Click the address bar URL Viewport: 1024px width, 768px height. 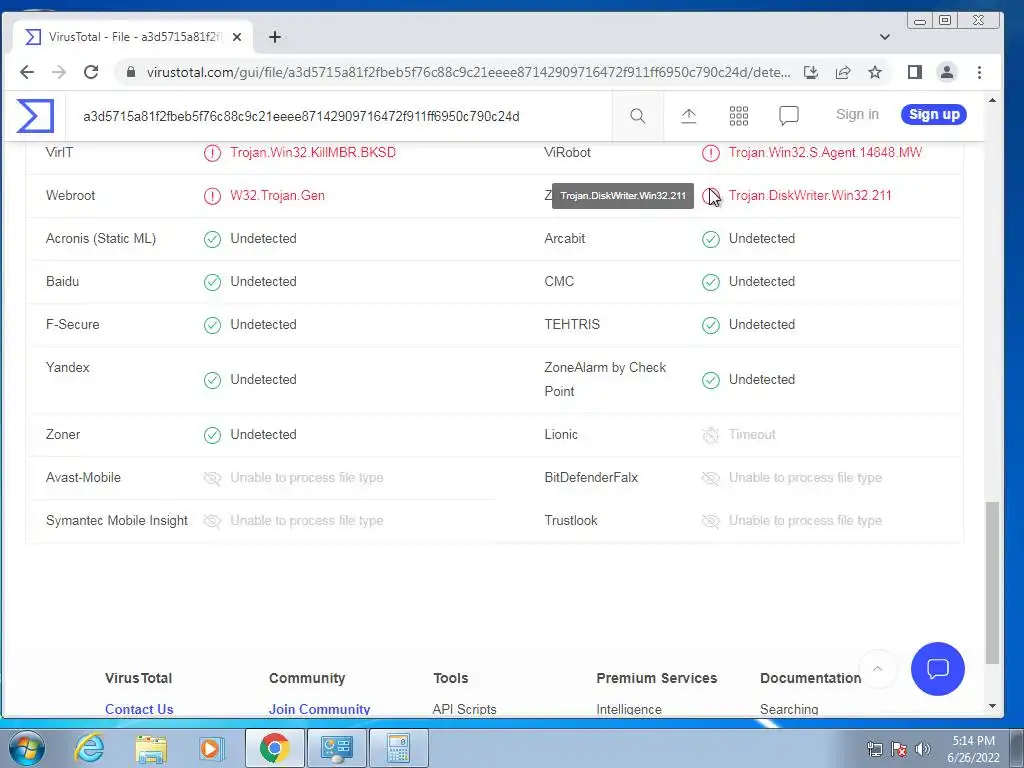(468, 72)
